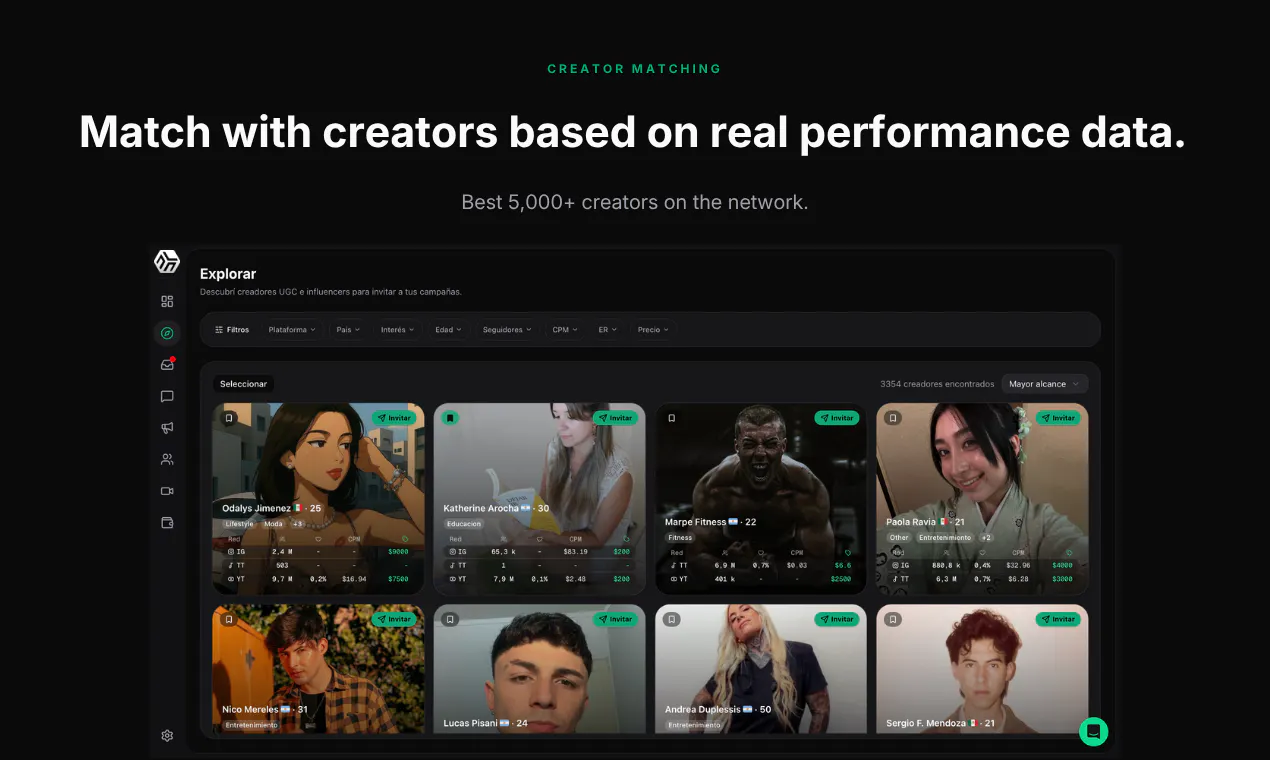
Task: Open the Mayor alcance sort dropdown
Action: (1044, 384)
